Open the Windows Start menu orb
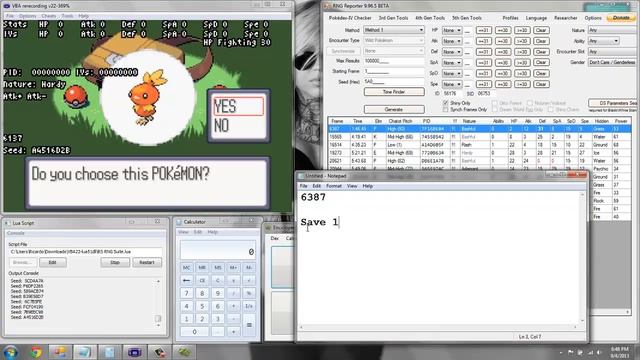Viewport: 640px width, 360px height. pos(10,352)
